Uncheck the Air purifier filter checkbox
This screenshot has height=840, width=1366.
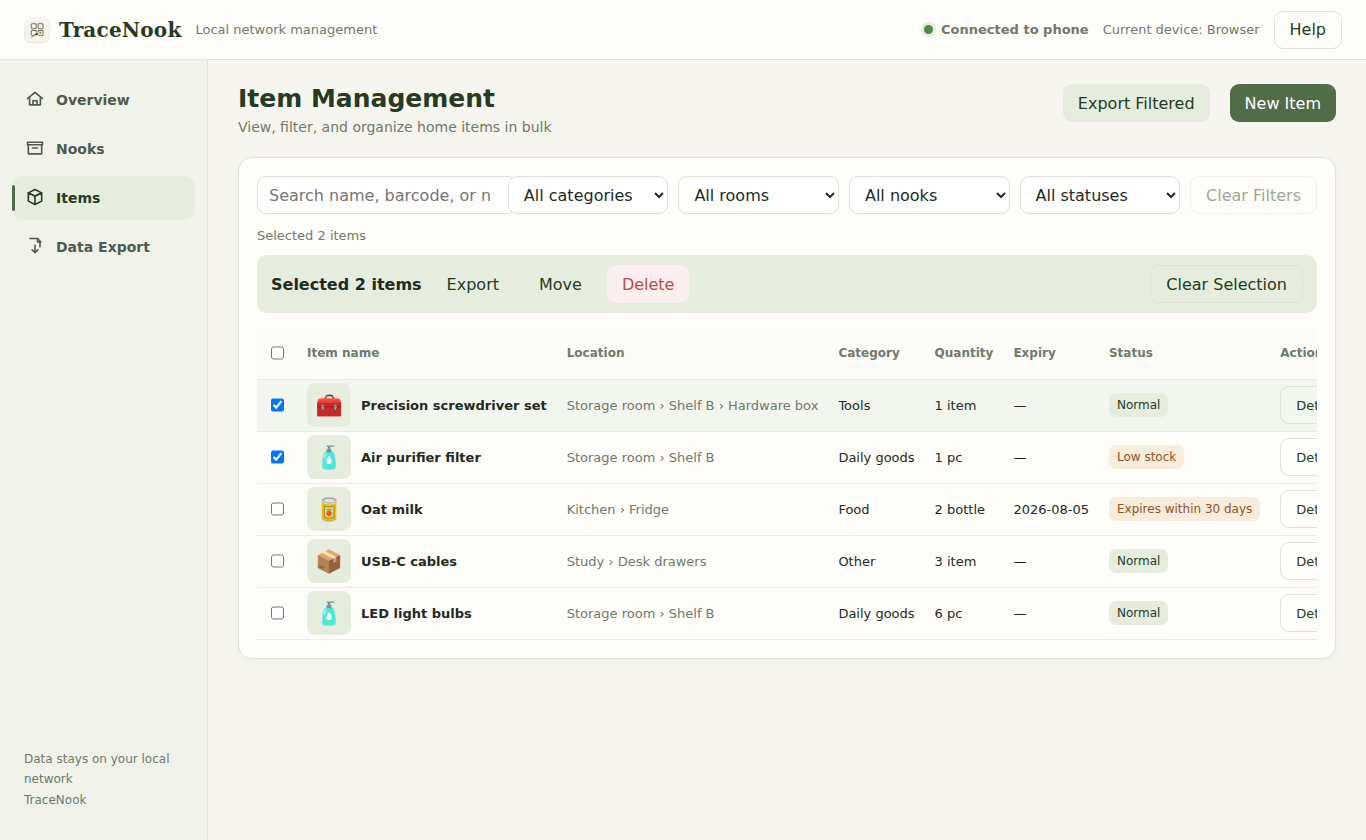point(277,457)
